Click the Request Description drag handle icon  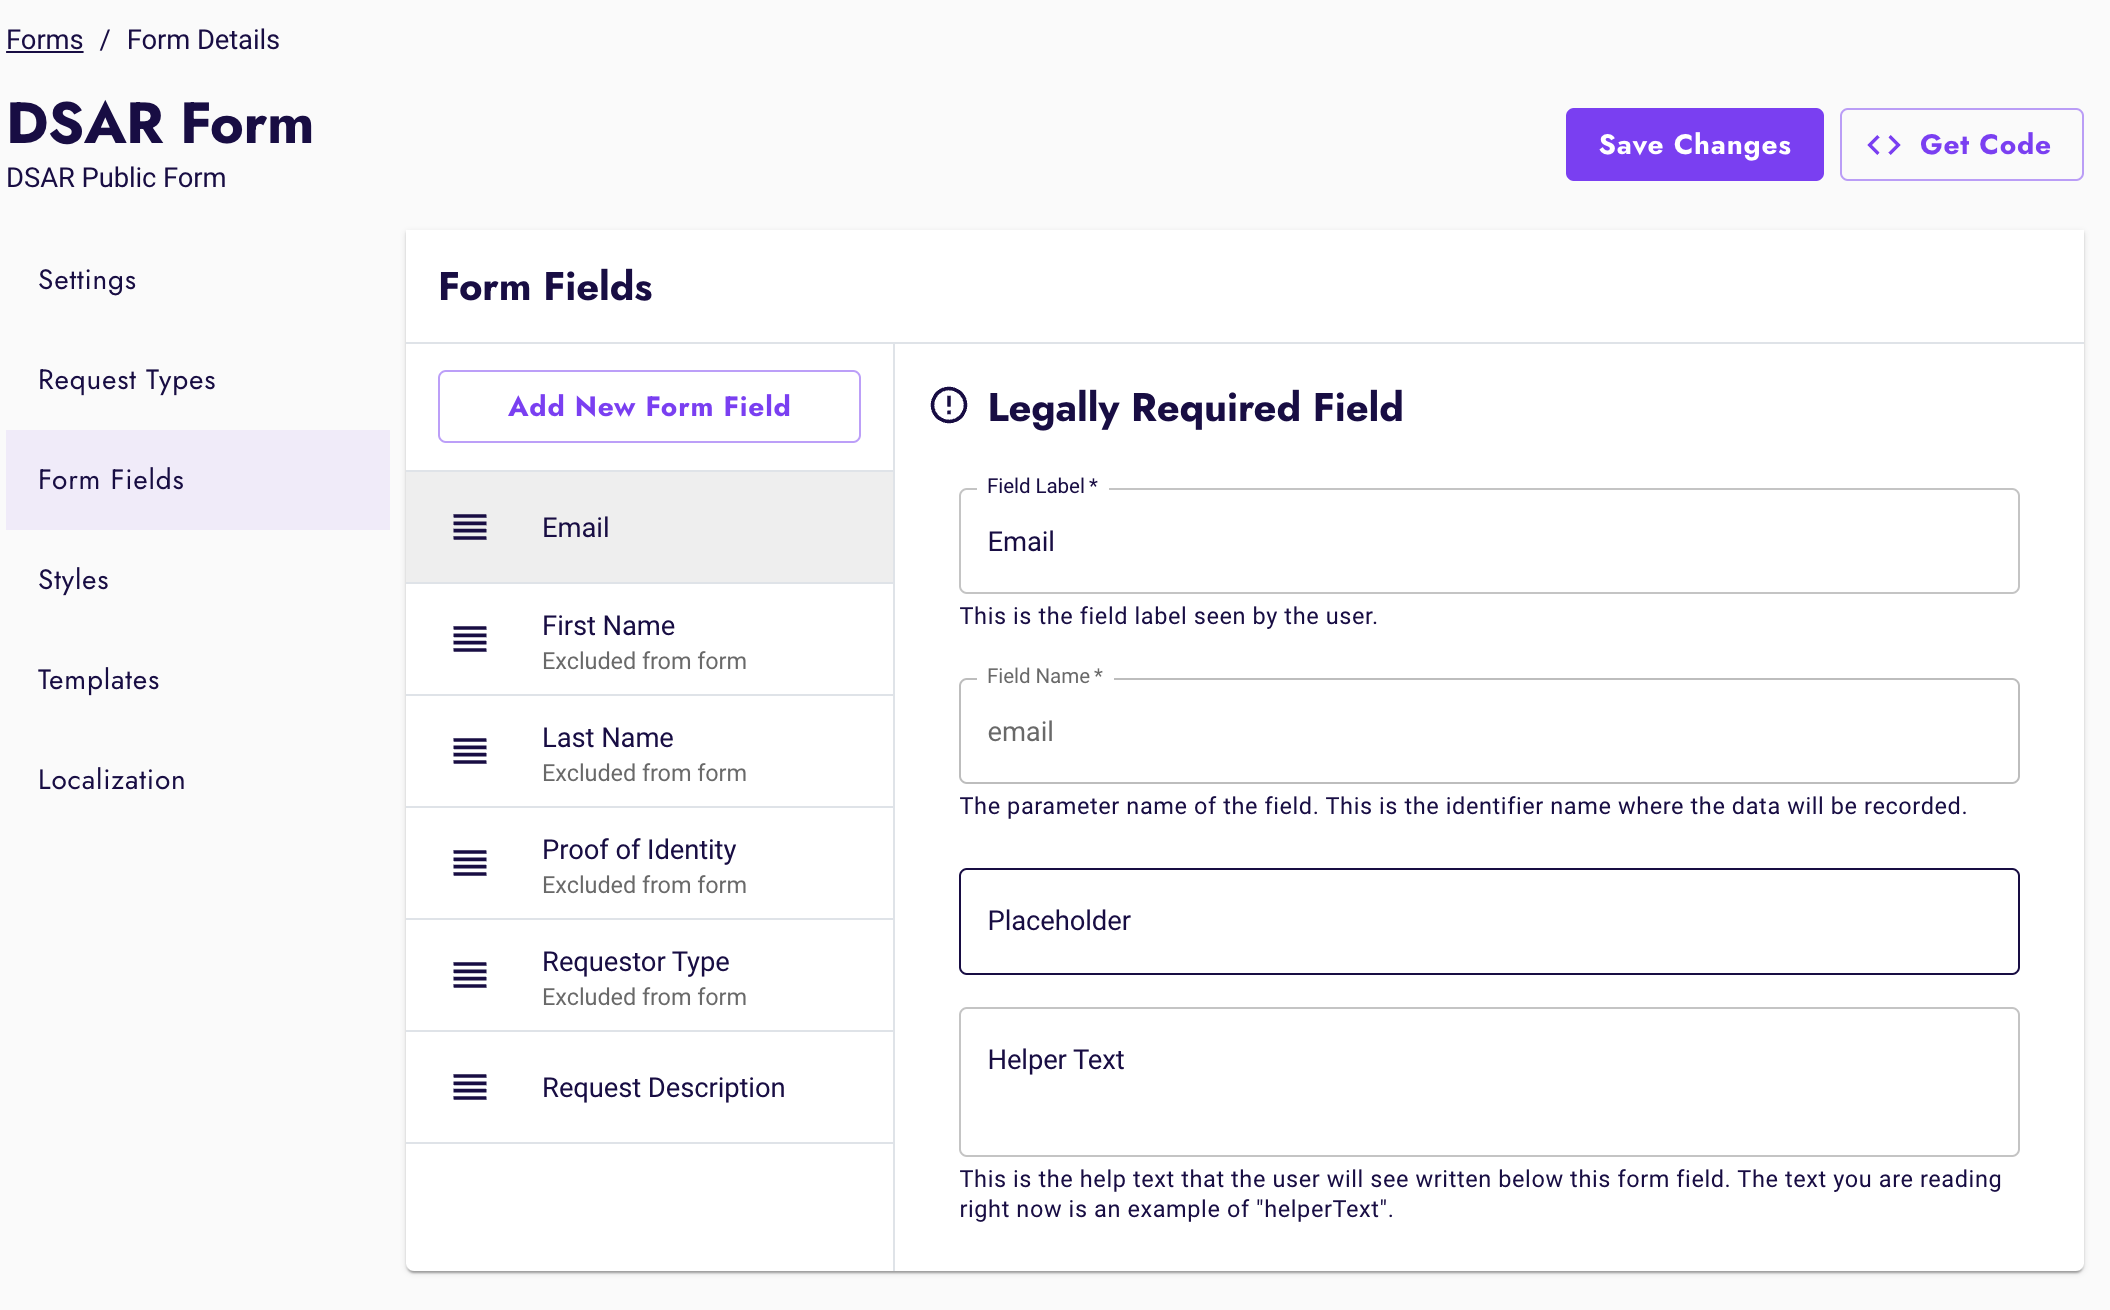click(470, 1087)
